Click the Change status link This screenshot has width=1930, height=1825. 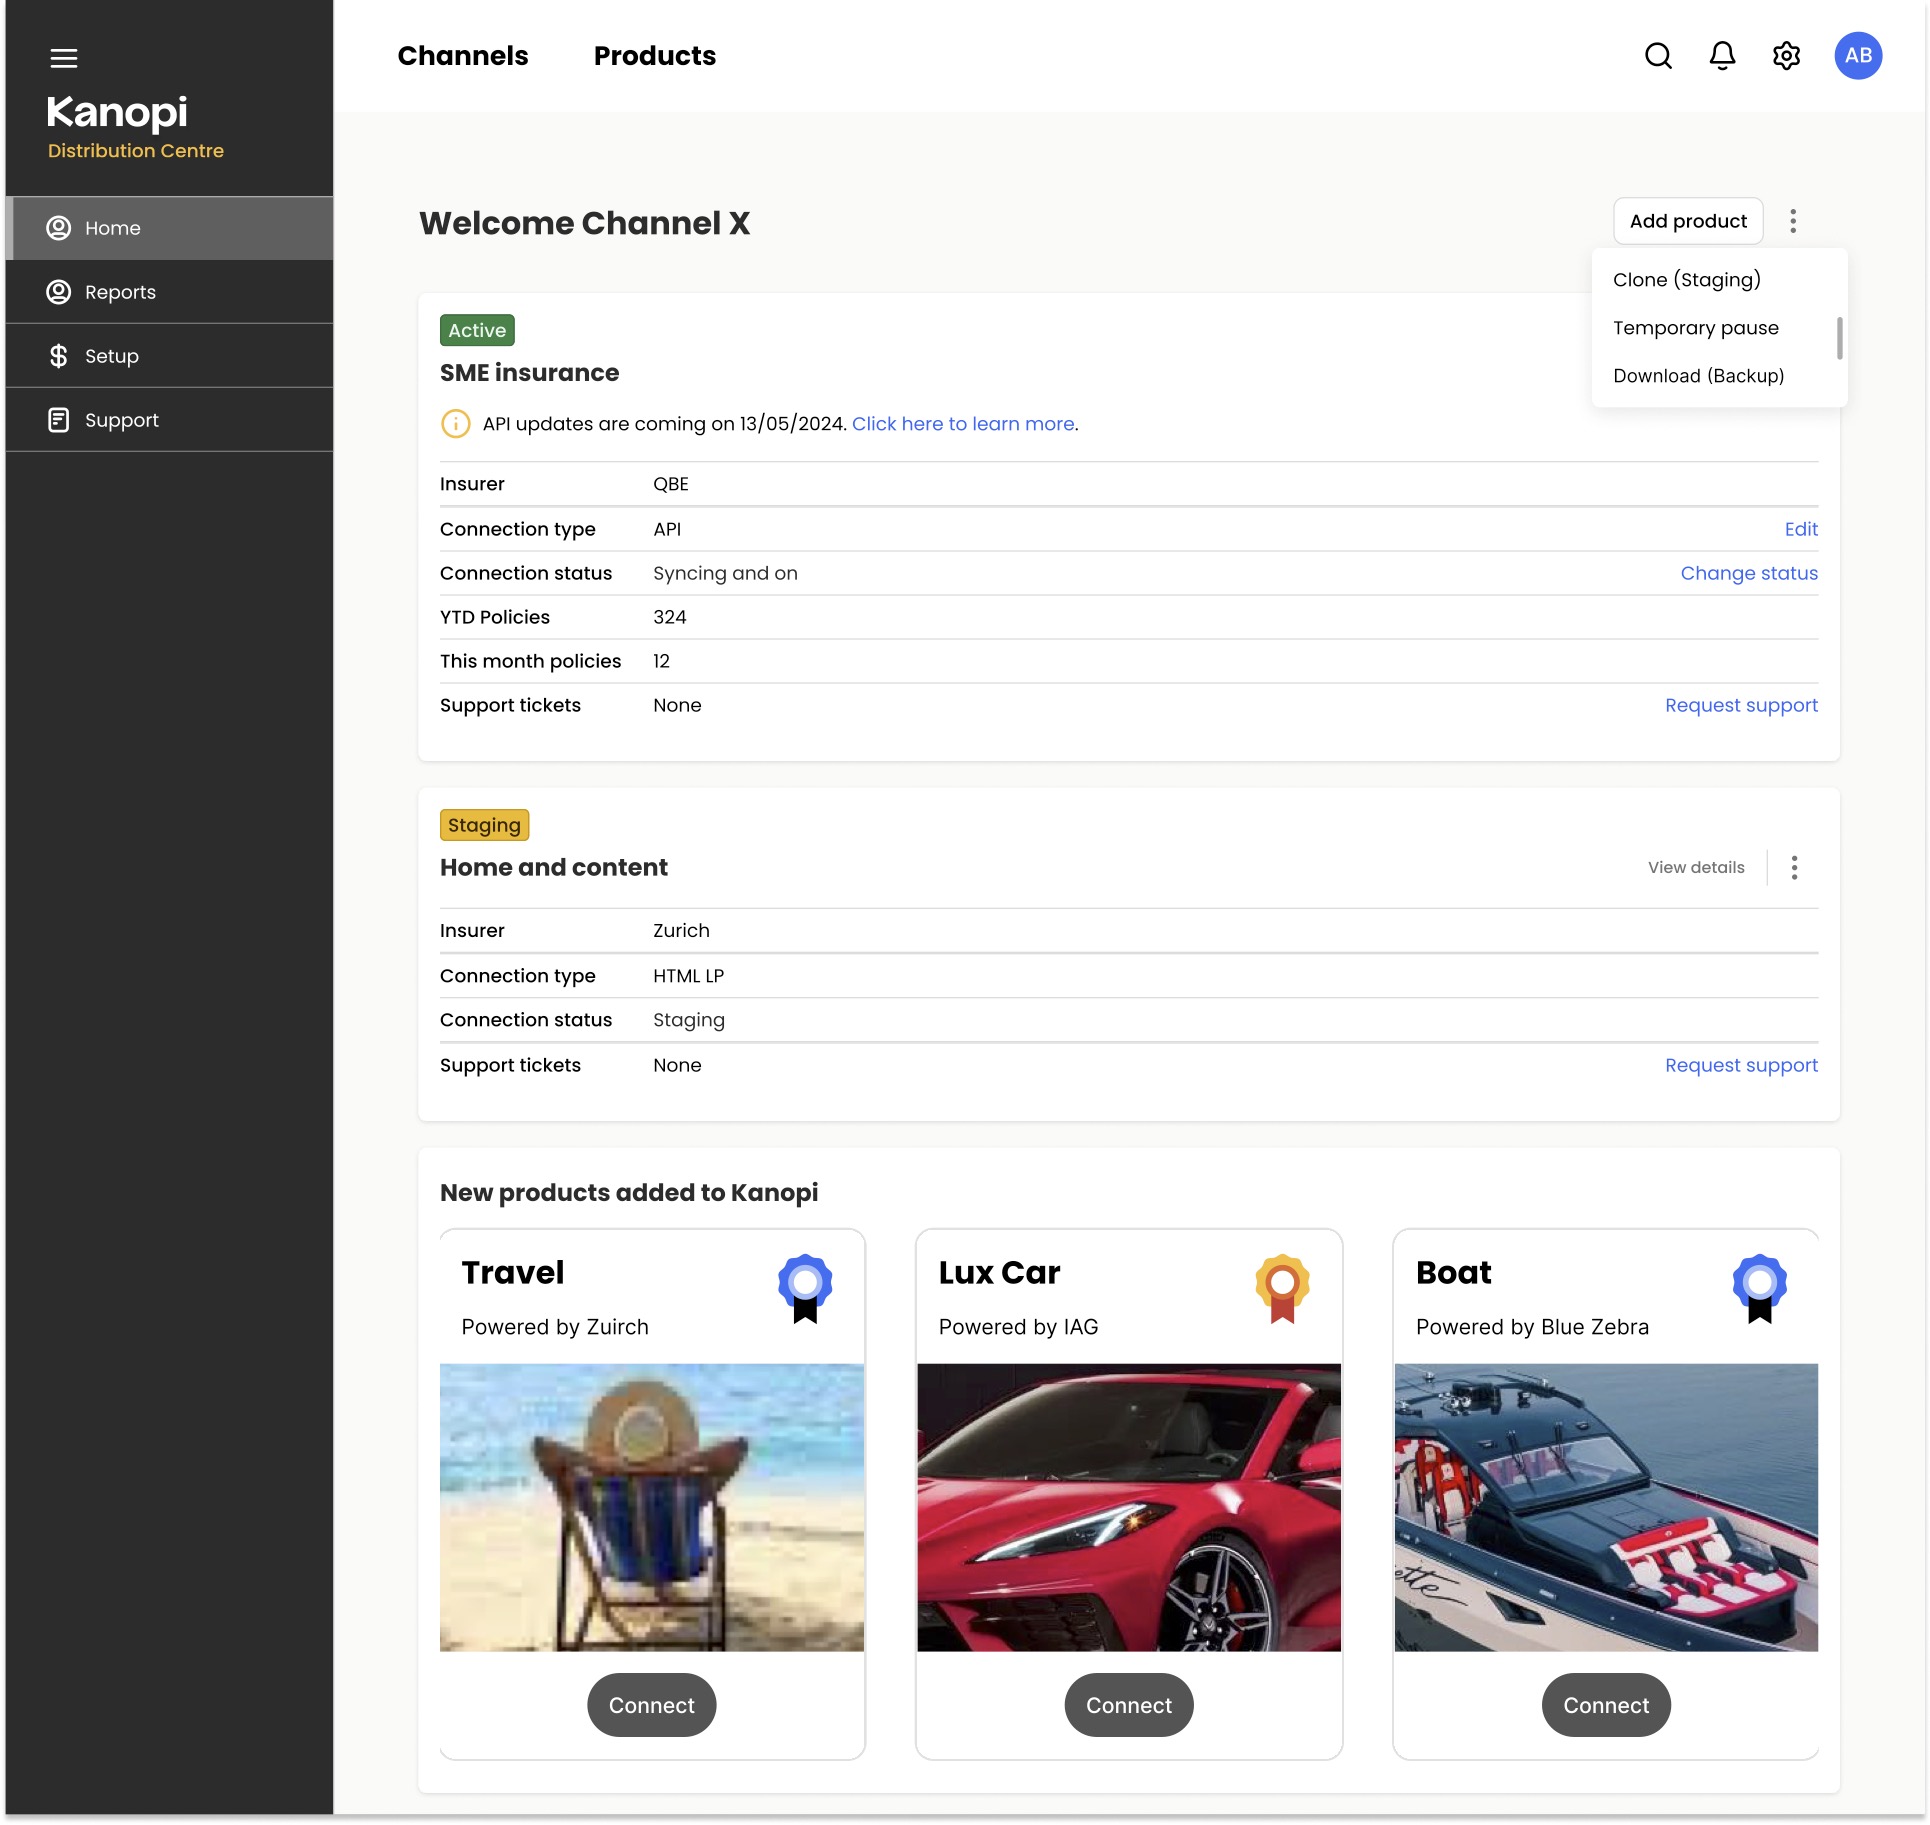coord(1749,573)
